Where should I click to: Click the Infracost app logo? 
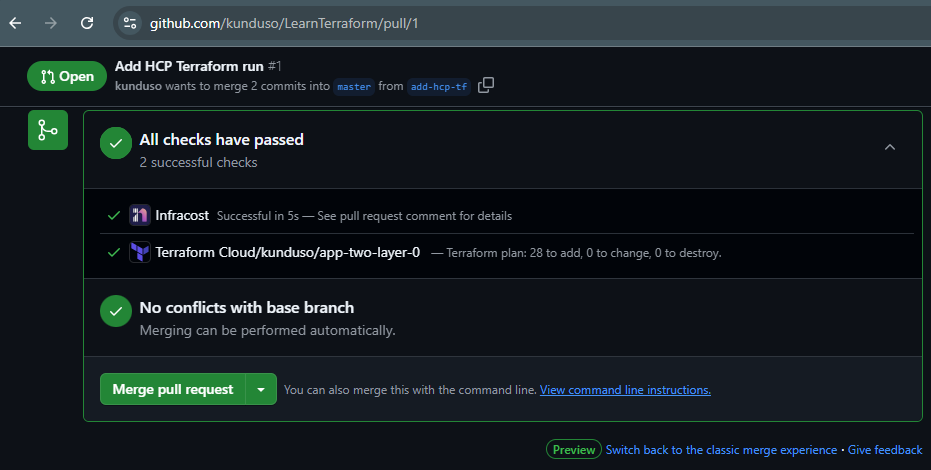click(140, 215)
